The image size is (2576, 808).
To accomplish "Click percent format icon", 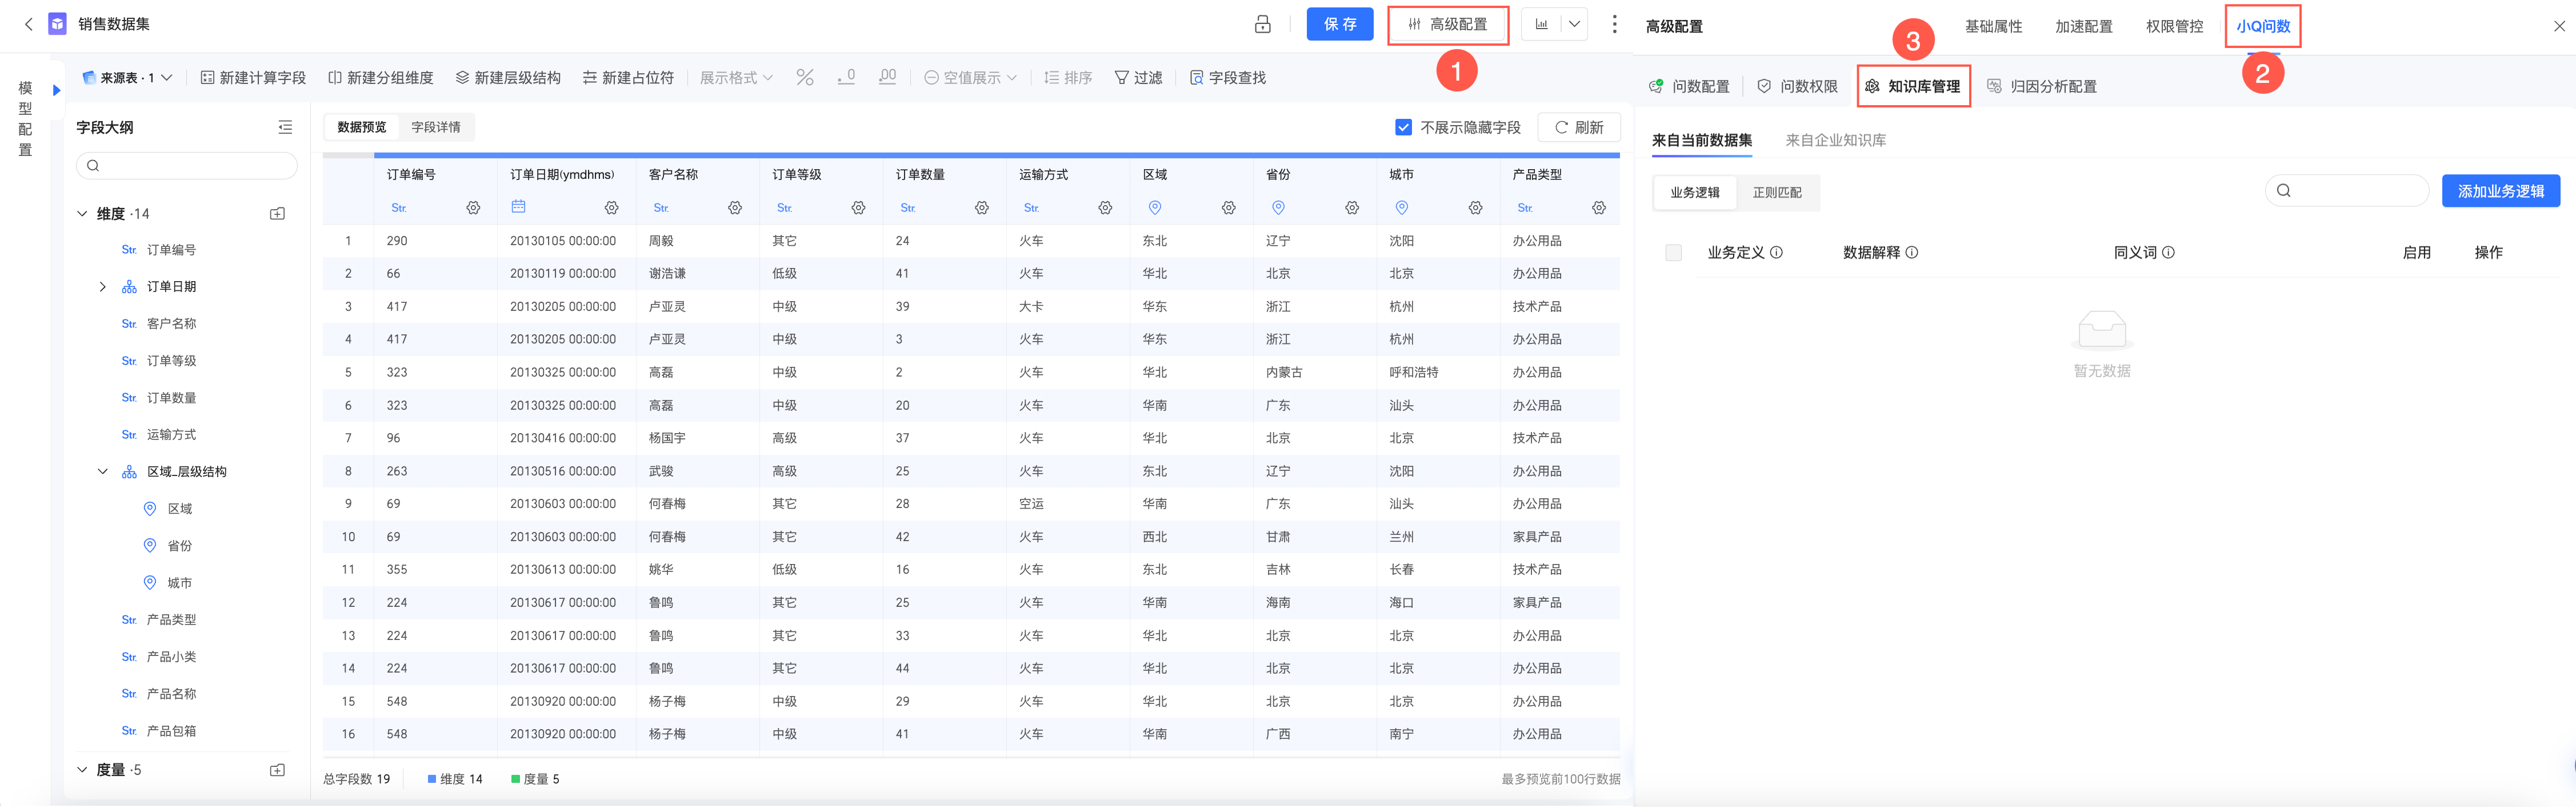I will tap(805, 77).
